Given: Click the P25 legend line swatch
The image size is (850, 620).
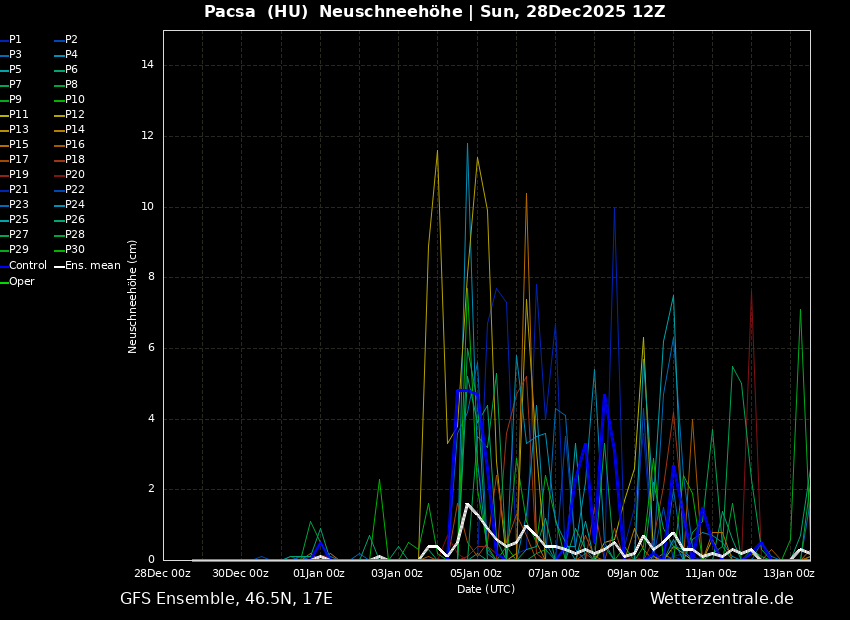Looking at the screenshot, I should pos(4,220).
